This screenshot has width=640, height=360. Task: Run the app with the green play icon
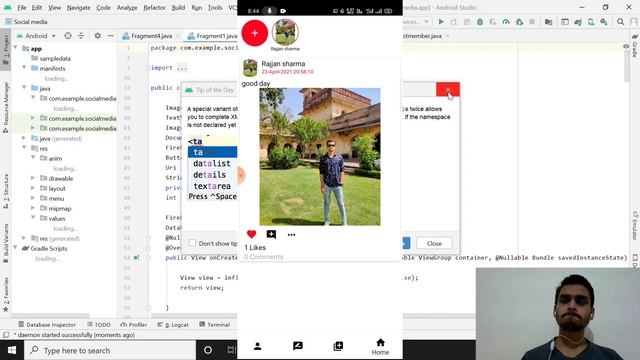[441, 22]
